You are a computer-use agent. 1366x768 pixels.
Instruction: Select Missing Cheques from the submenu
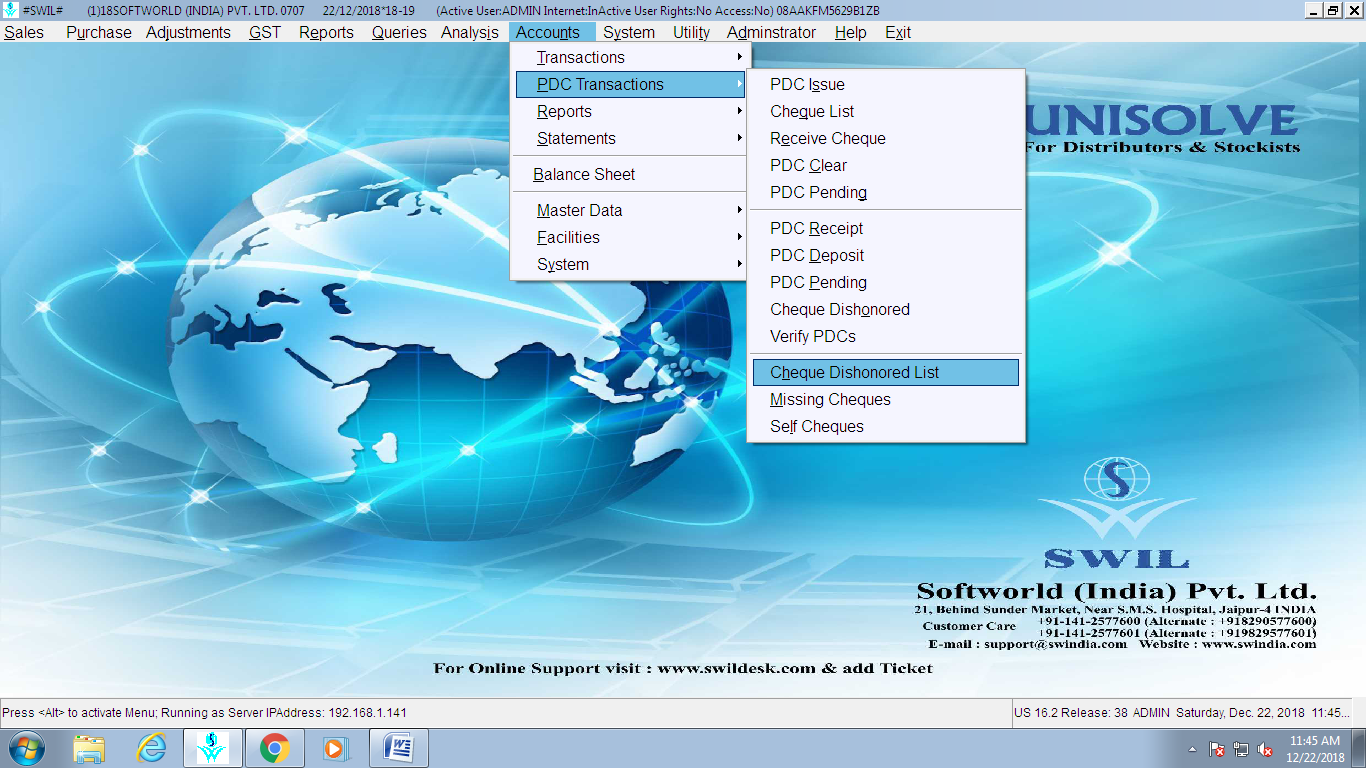point(830,400)
